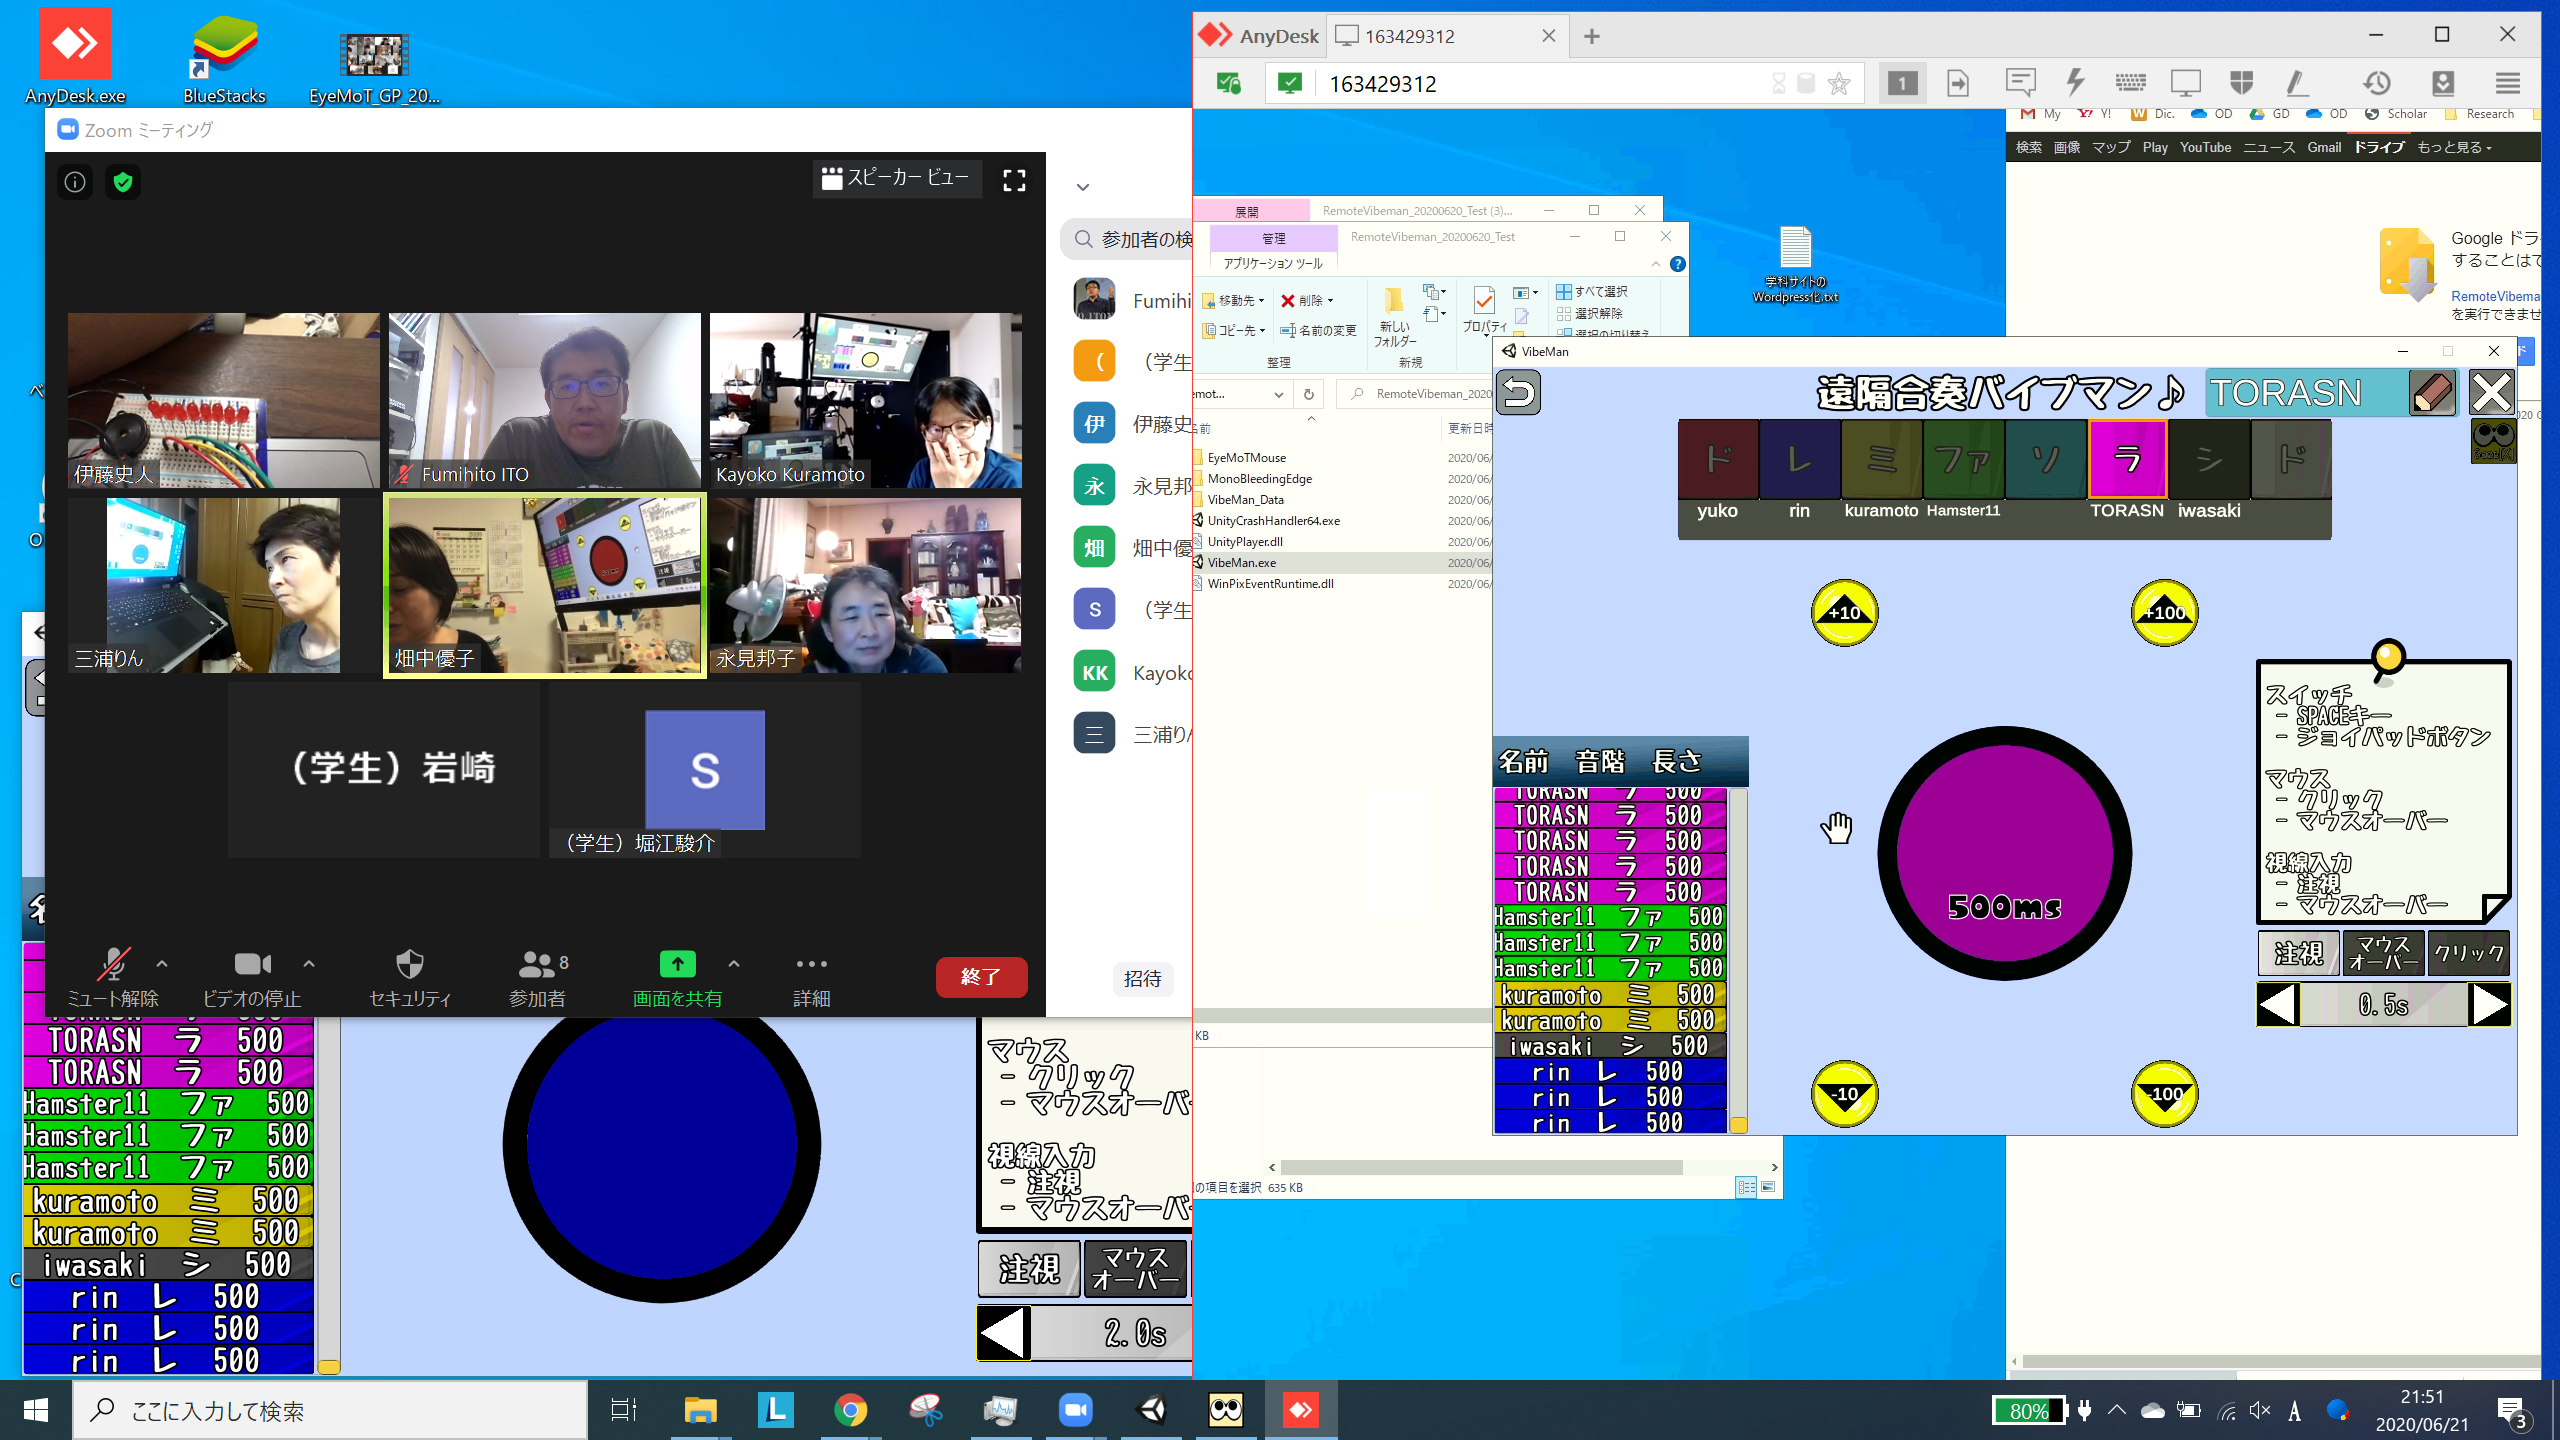Choose 注視 input mode in the VibeMan window
The height and width of the screenshot is (1440, 2560).
pyautogui.click(x=2298, y=953)
